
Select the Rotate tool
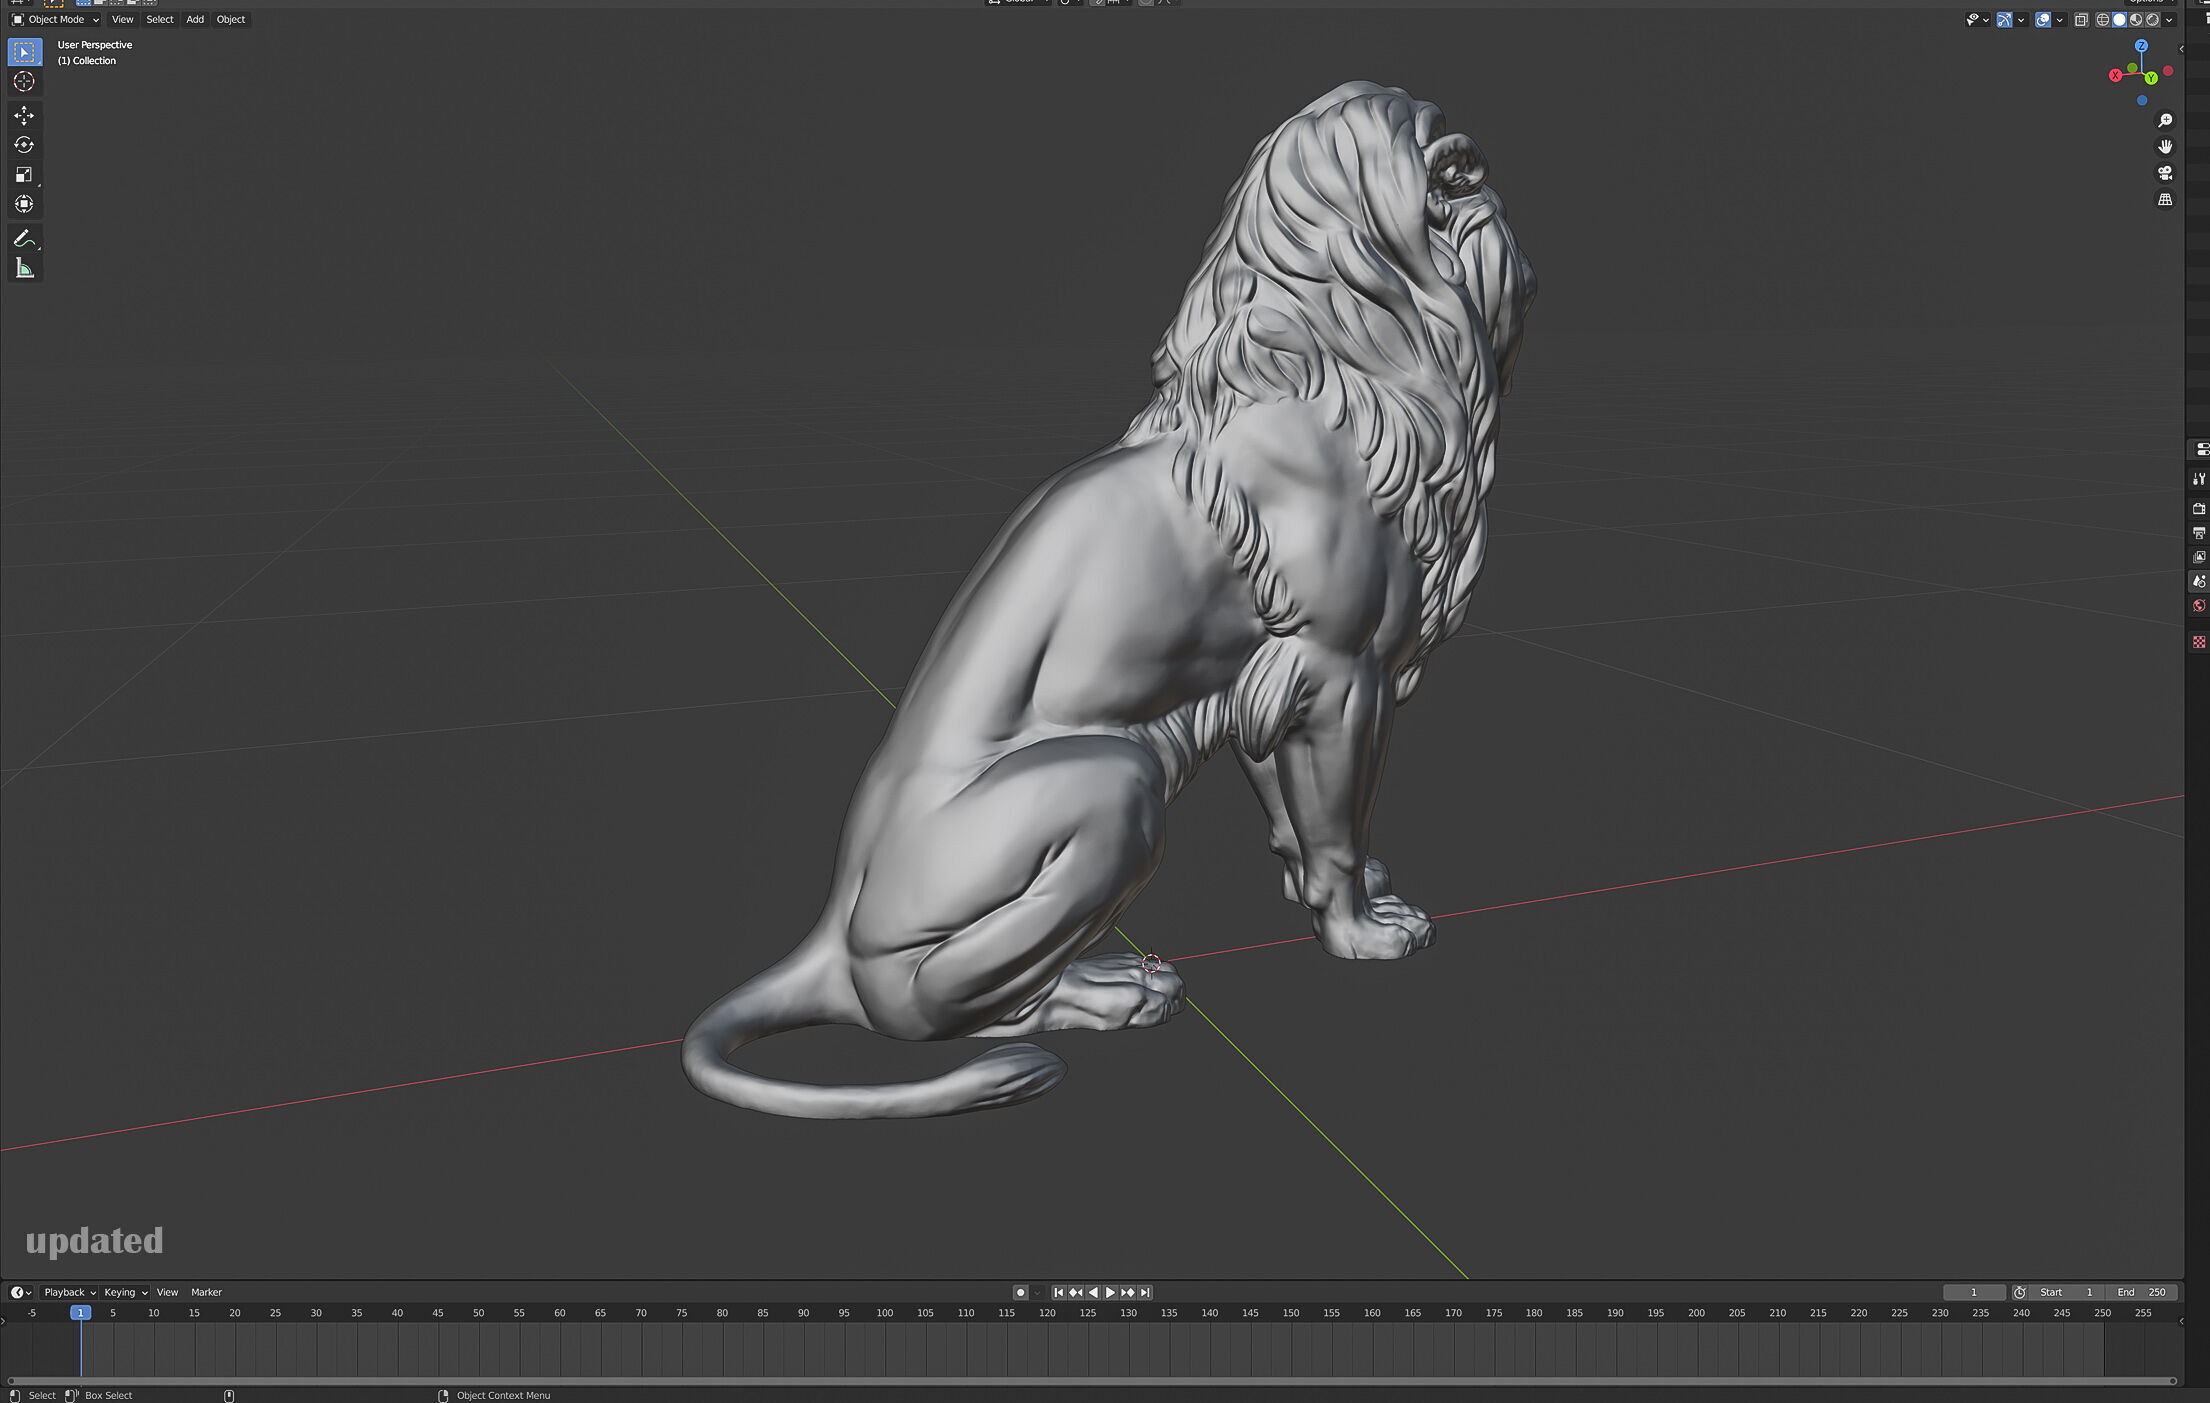click(24, 145)
